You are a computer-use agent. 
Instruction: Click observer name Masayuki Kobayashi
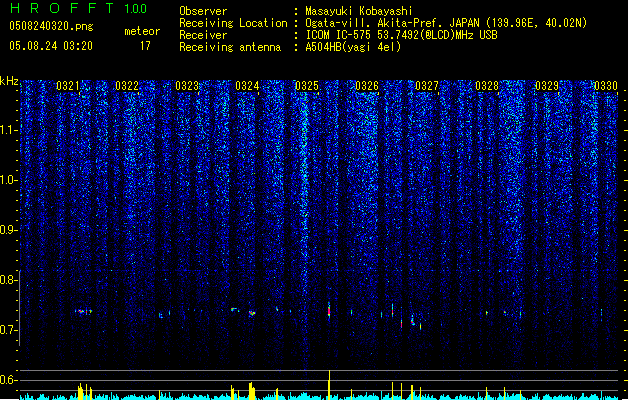[x=359, y=11]
